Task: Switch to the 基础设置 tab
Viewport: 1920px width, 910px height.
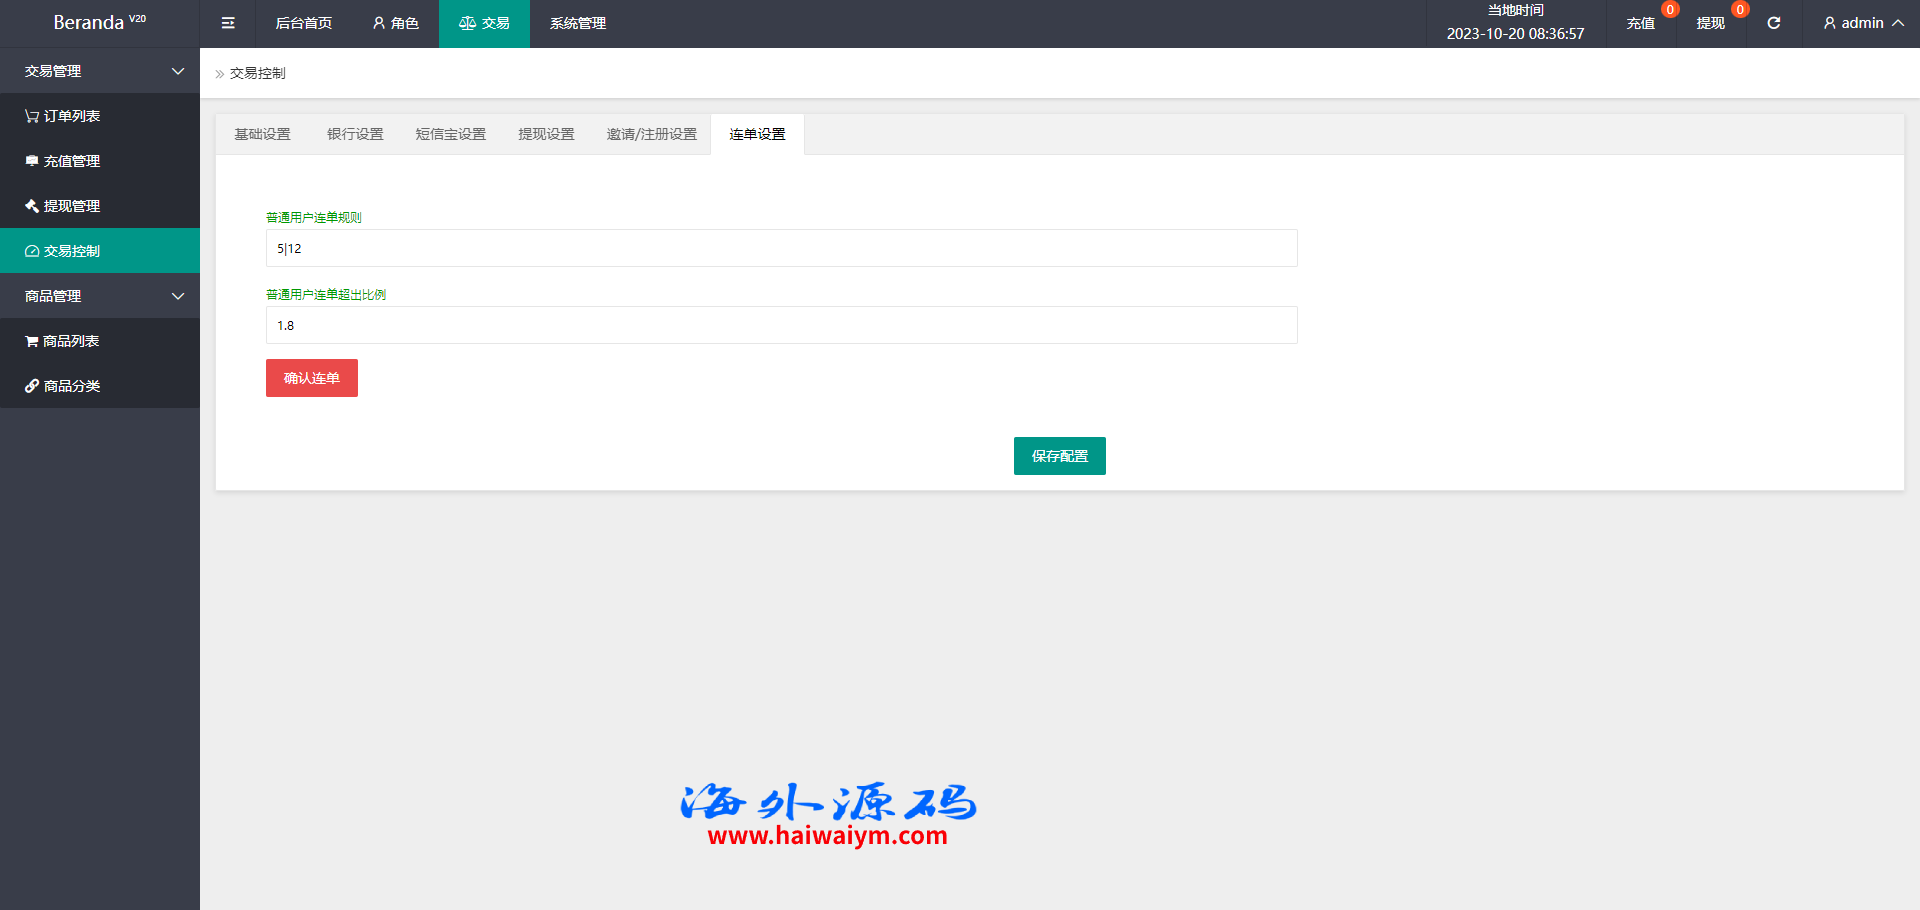Action: pyautogui.click(x=262, y=134)
